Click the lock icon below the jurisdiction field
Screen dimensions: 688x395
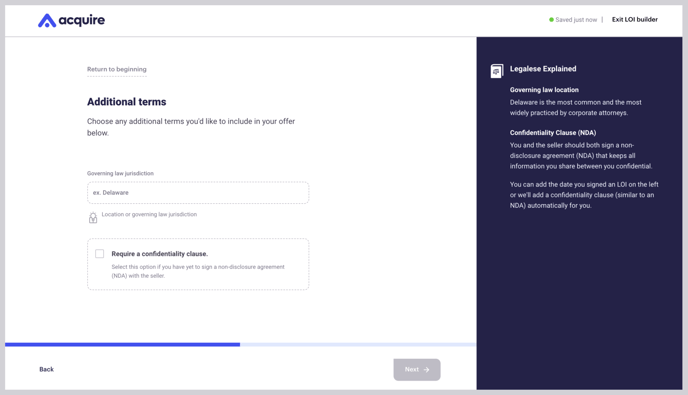coord(93,218)
